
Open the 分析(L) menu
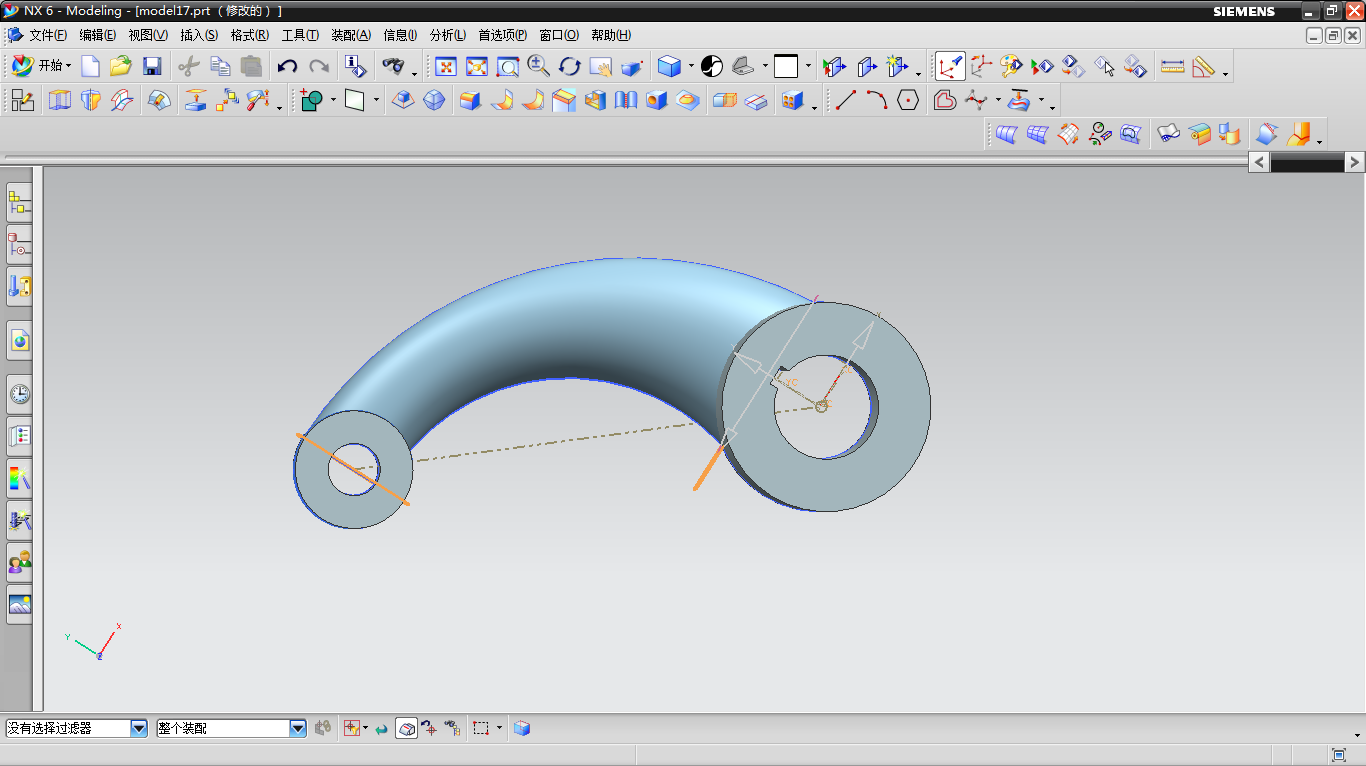[x=447, y=35]
